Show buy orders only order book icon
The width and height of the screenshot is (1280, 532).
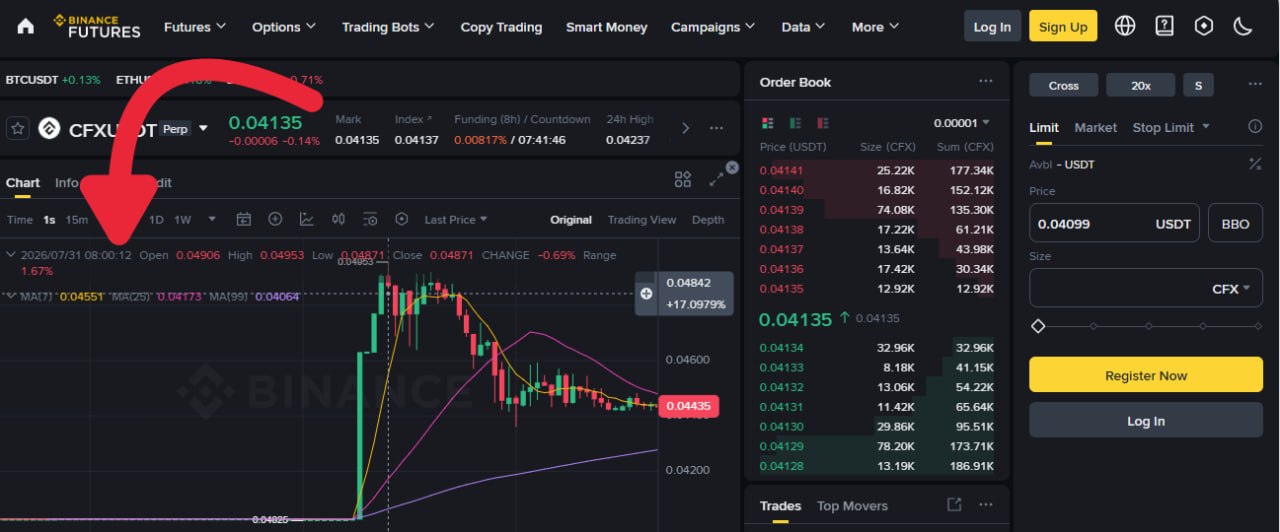[795, 123]
